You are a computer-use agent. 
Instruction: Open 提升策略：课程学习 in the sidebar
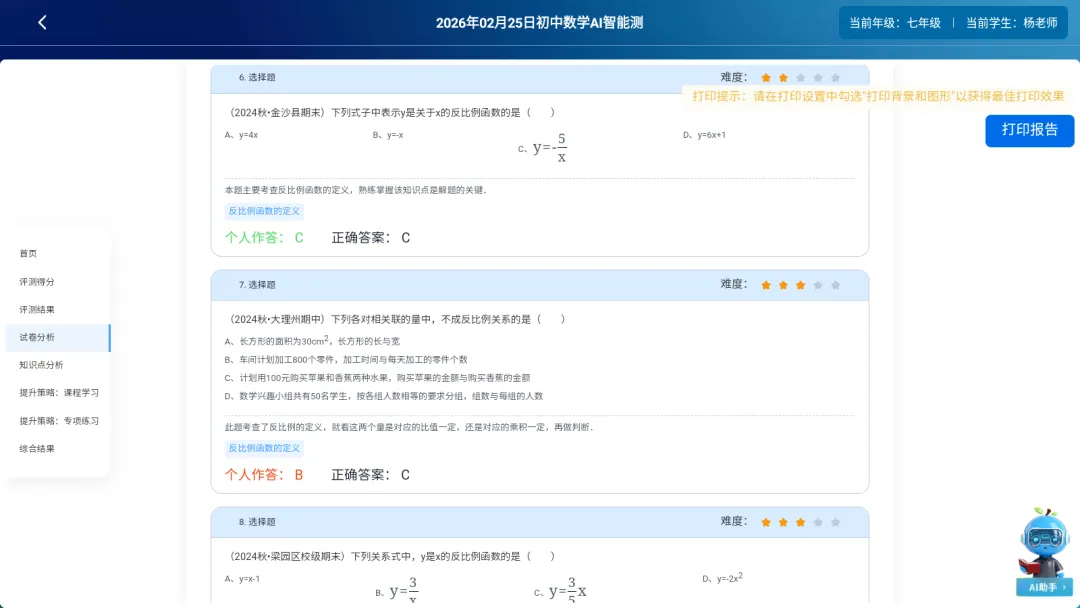click(59, 392)
